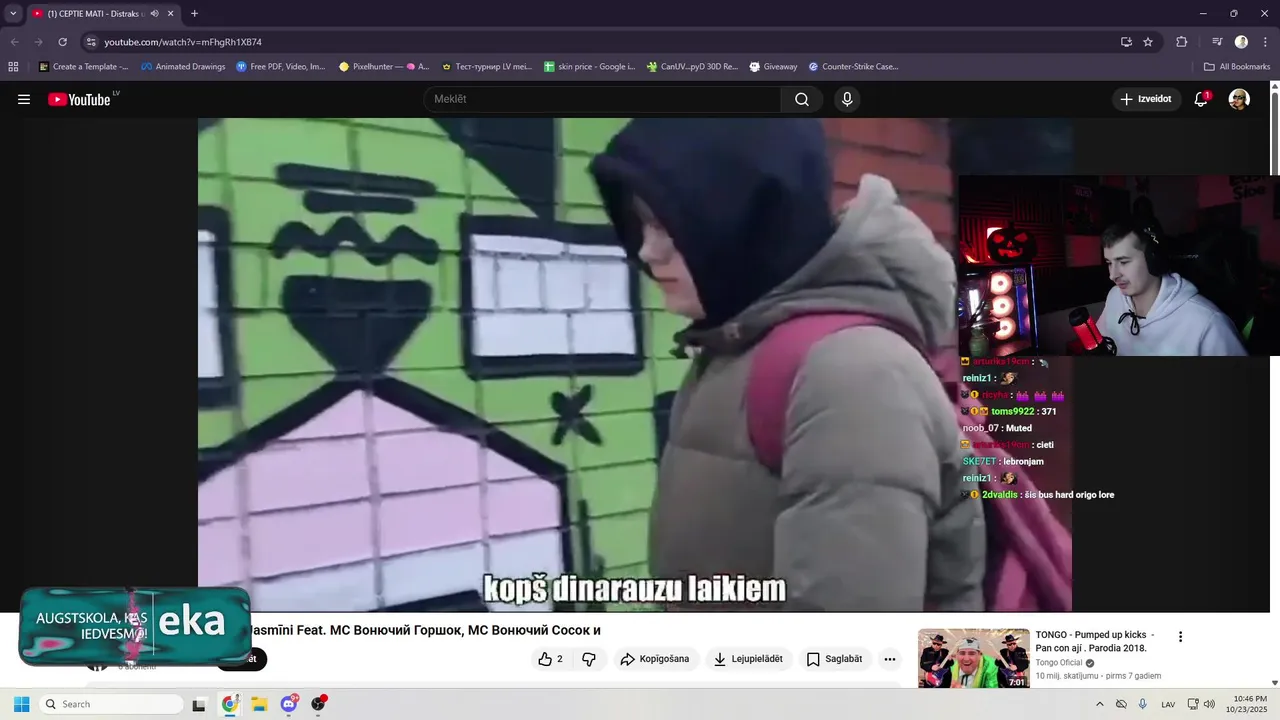Expand the All Bookmarks folder
The height and width of the screenshot is (720, 1280).
tap(1237, 67)
